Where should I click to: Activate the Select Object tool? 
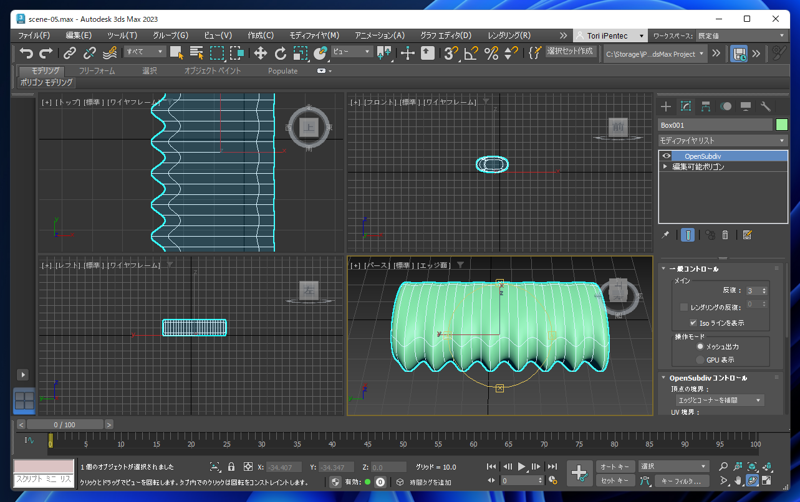[x=177, y=53]
